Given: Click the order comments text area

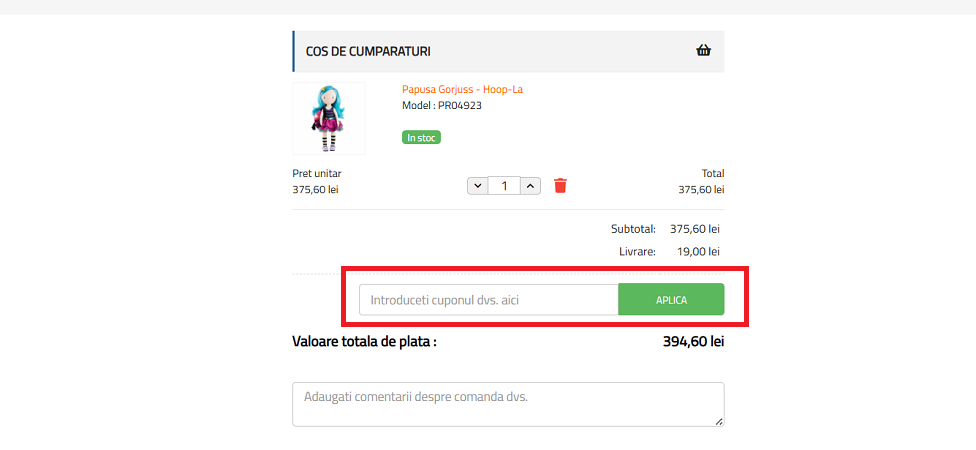Looking at the screenshot, I should point(507,404).
